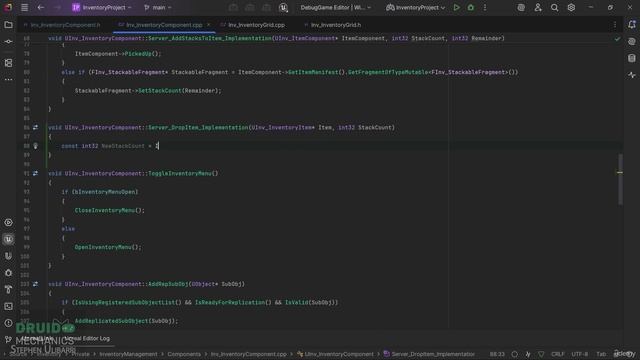Click the inspection status checkmark in editor
The image size is (640, 360).
tap(617, 39)
